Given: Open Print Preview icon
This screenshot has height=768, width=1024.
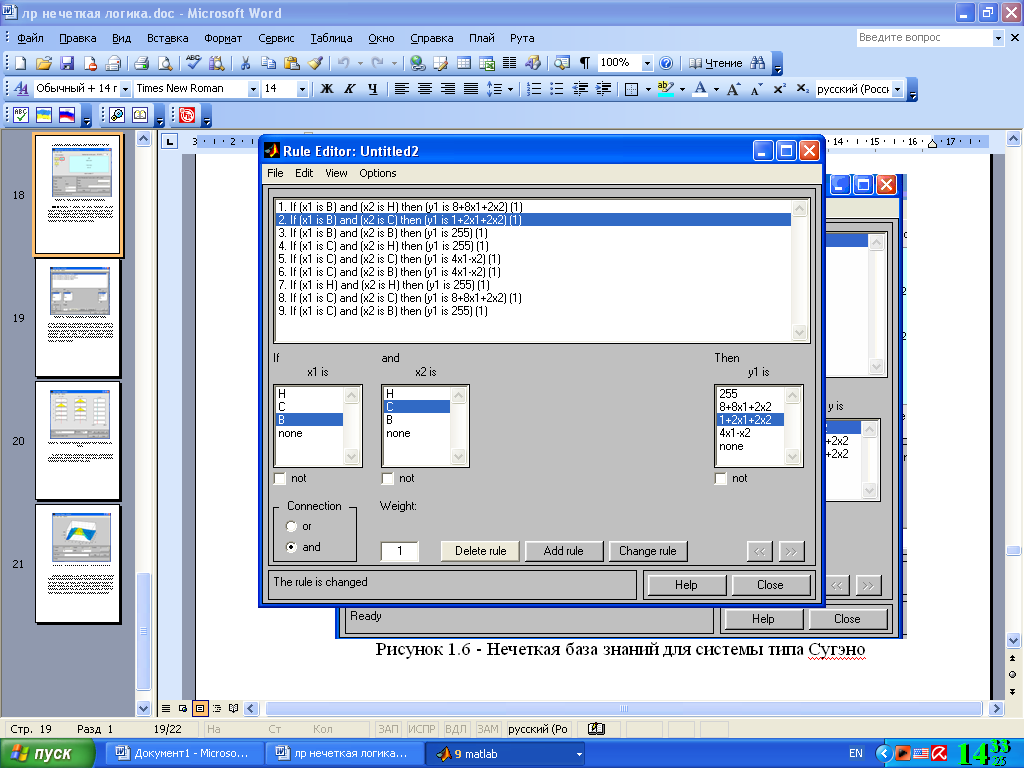Looking at the screenshot, I should click(x=165, y=63).
